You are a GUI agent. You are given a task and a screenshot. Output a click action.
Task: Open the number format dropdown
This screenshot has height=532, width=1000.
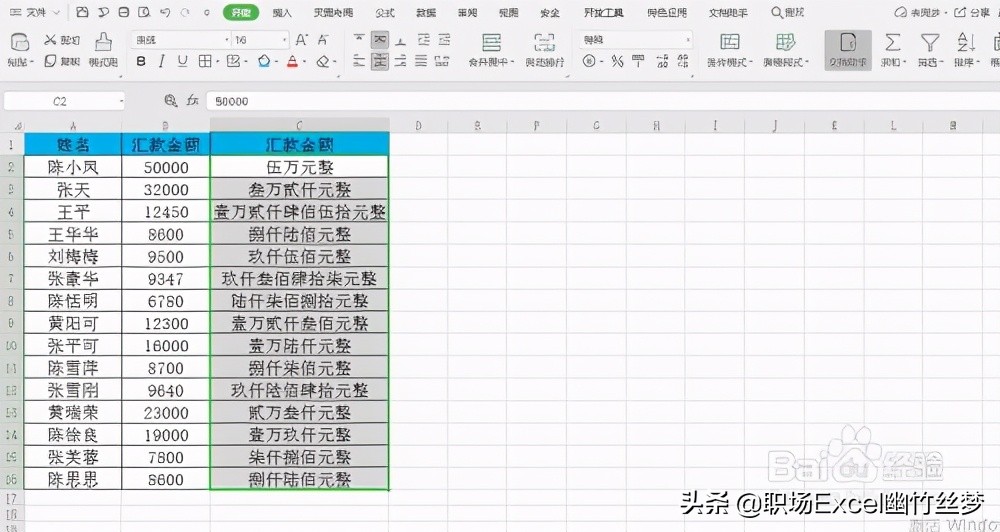[x=688, y=40]
